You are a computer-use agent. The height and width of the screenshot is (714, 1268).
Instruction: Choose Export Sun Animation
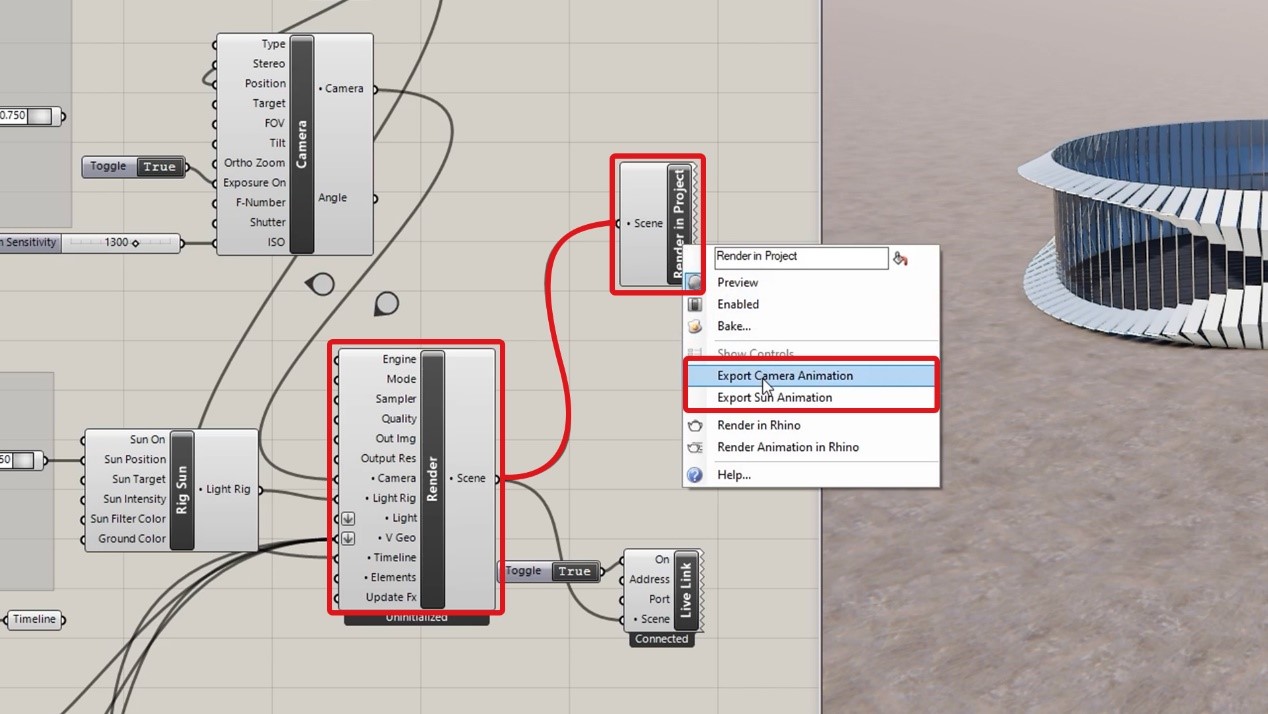(774, 397)
